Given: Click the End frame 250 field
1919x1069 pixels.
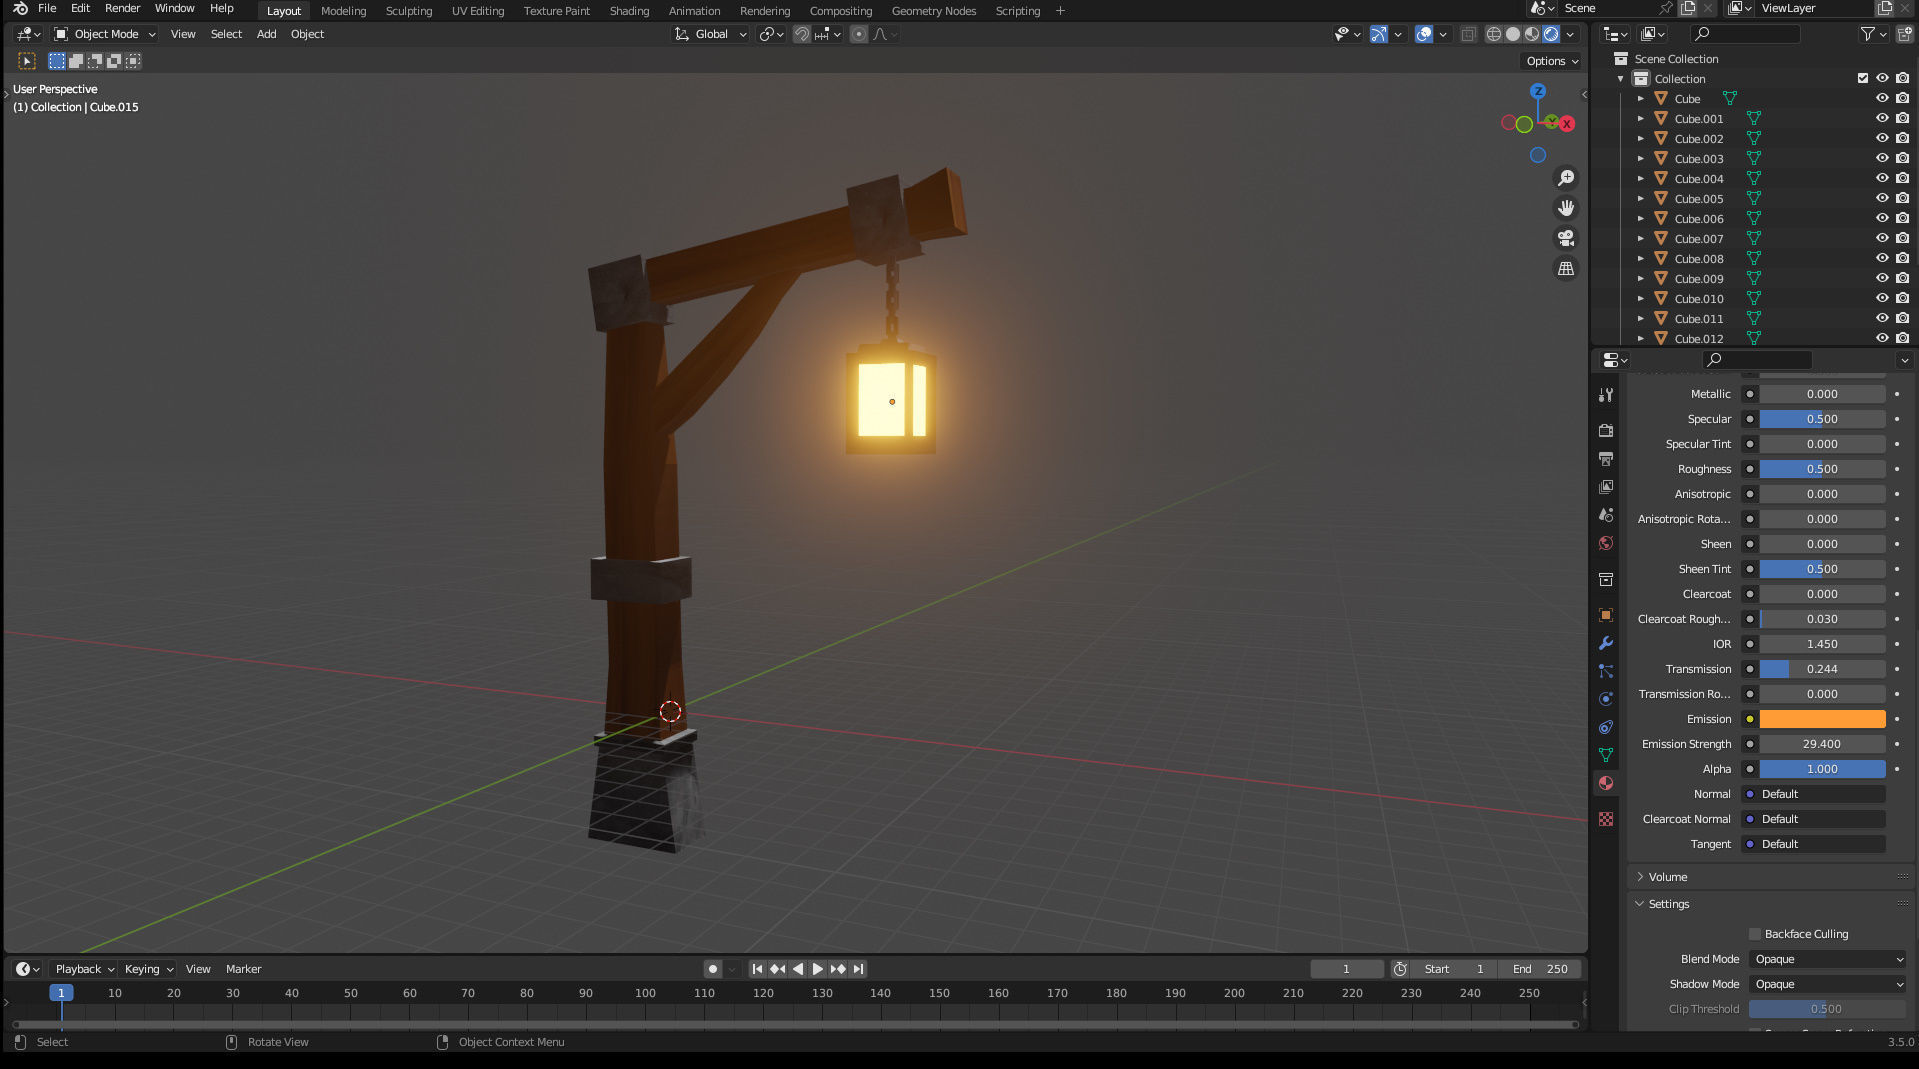Looking at the screenshot, I should [x=1540, y=969].
